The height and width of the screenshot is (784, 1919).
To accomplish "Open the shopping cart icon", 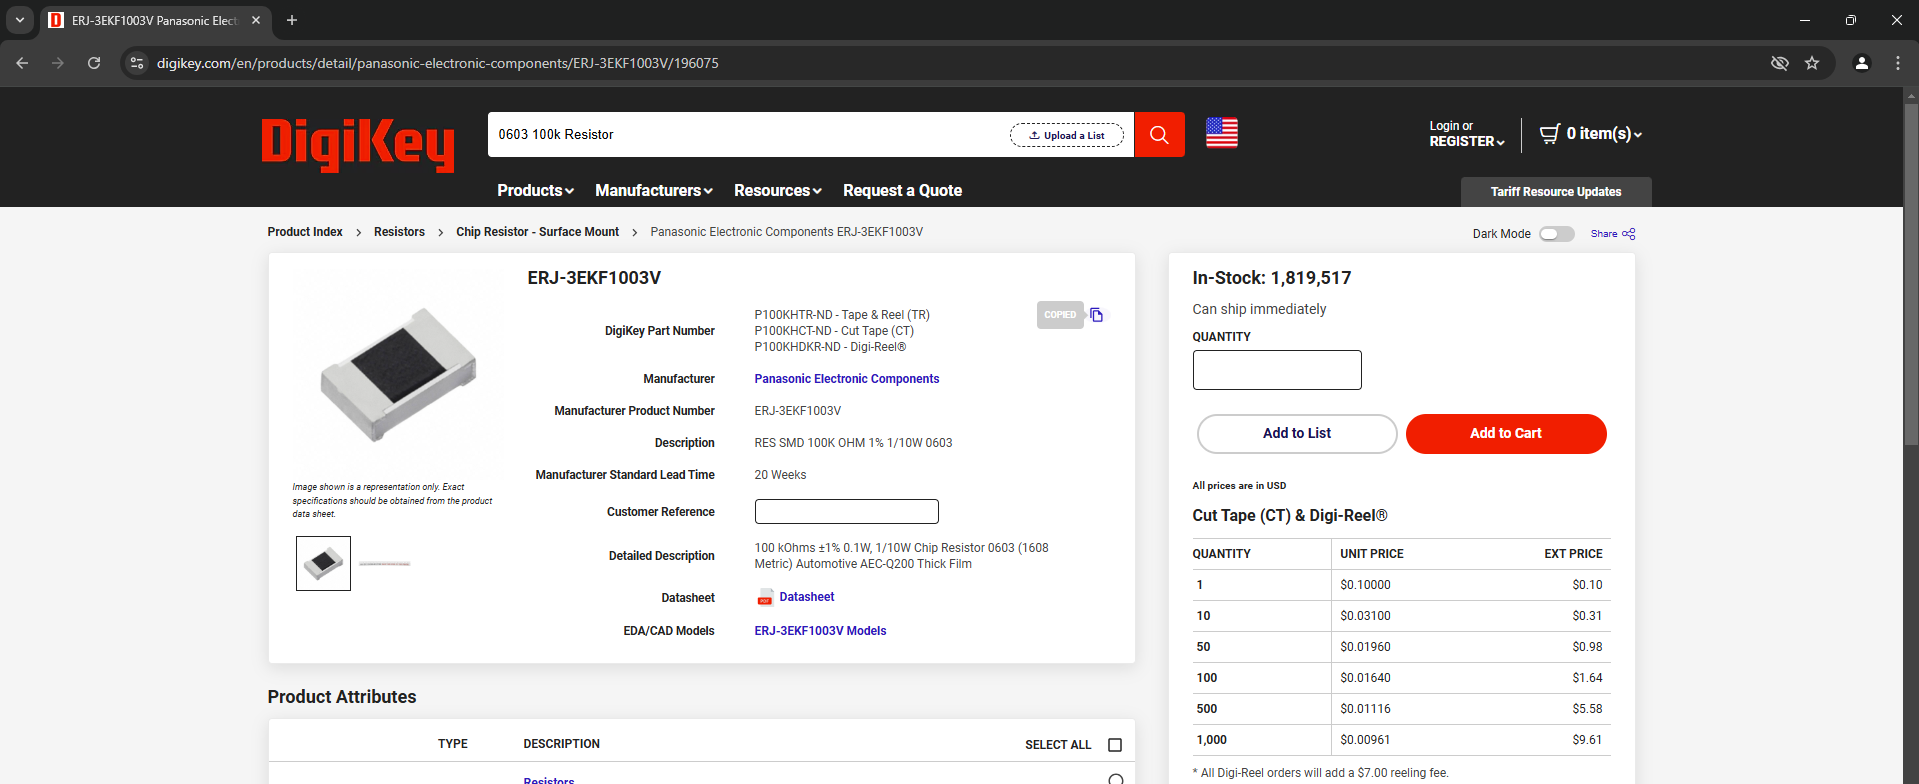I will [1549, 133].
